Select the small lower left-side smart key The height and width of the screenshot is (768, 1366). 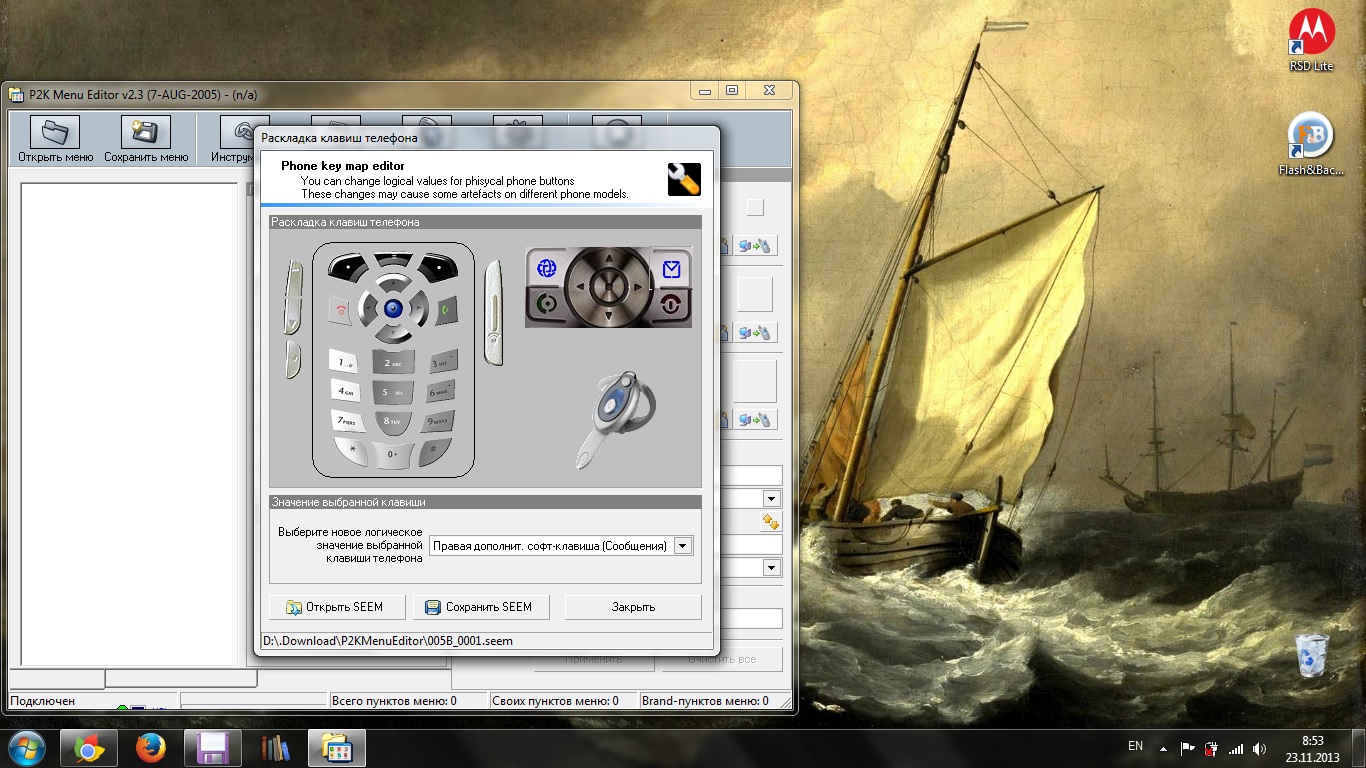(x=292, y=359)
